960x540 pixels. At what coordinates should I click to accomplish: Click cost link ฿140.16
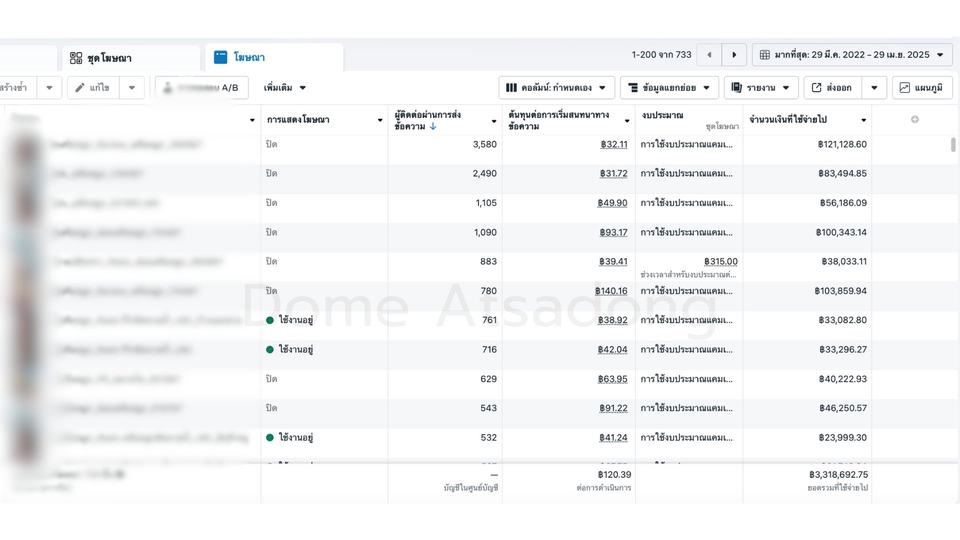pos(611,291)
